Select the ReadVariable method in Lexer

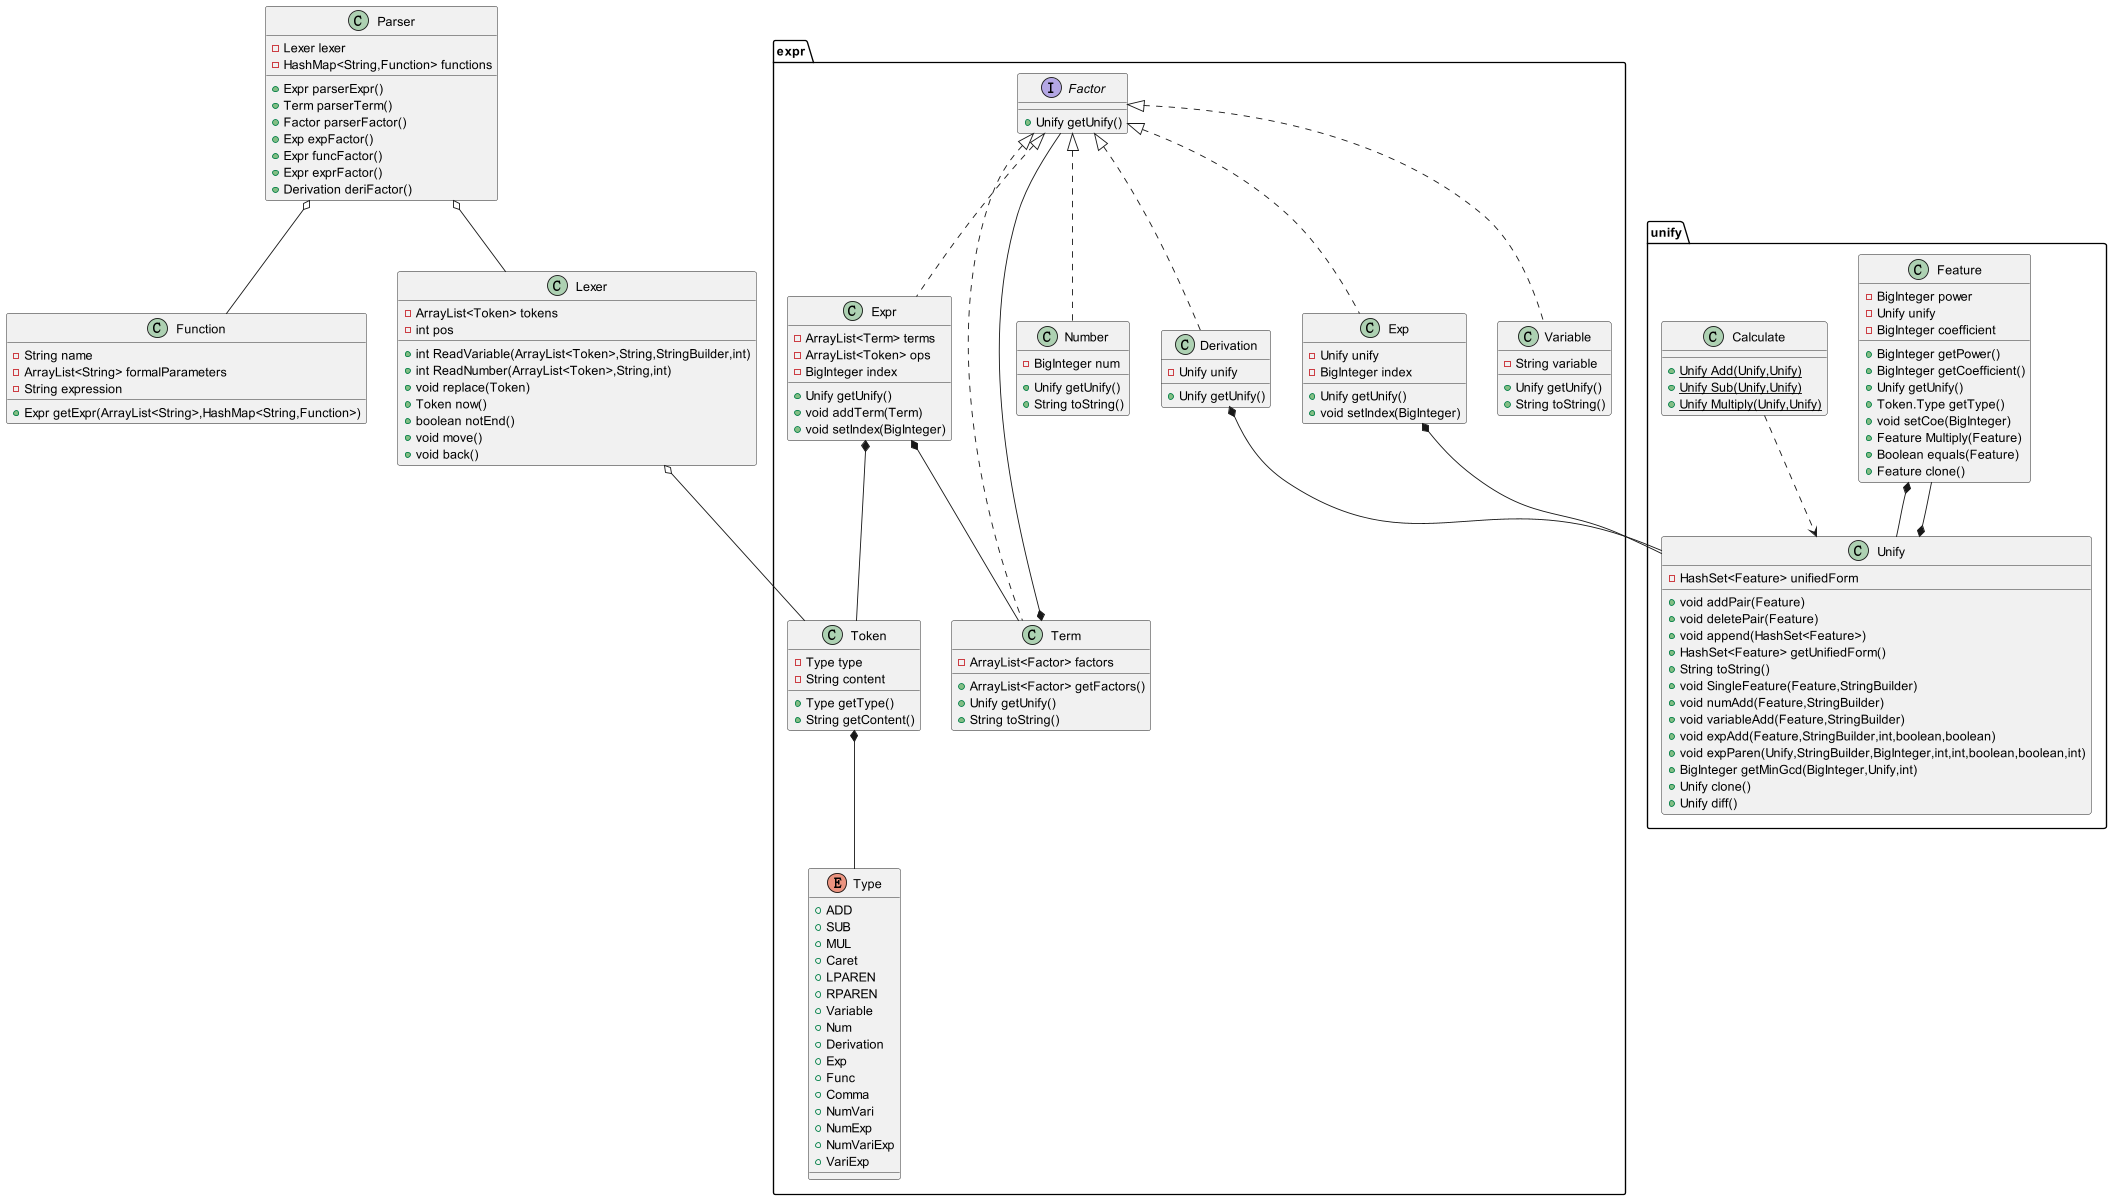coord(583,355)
